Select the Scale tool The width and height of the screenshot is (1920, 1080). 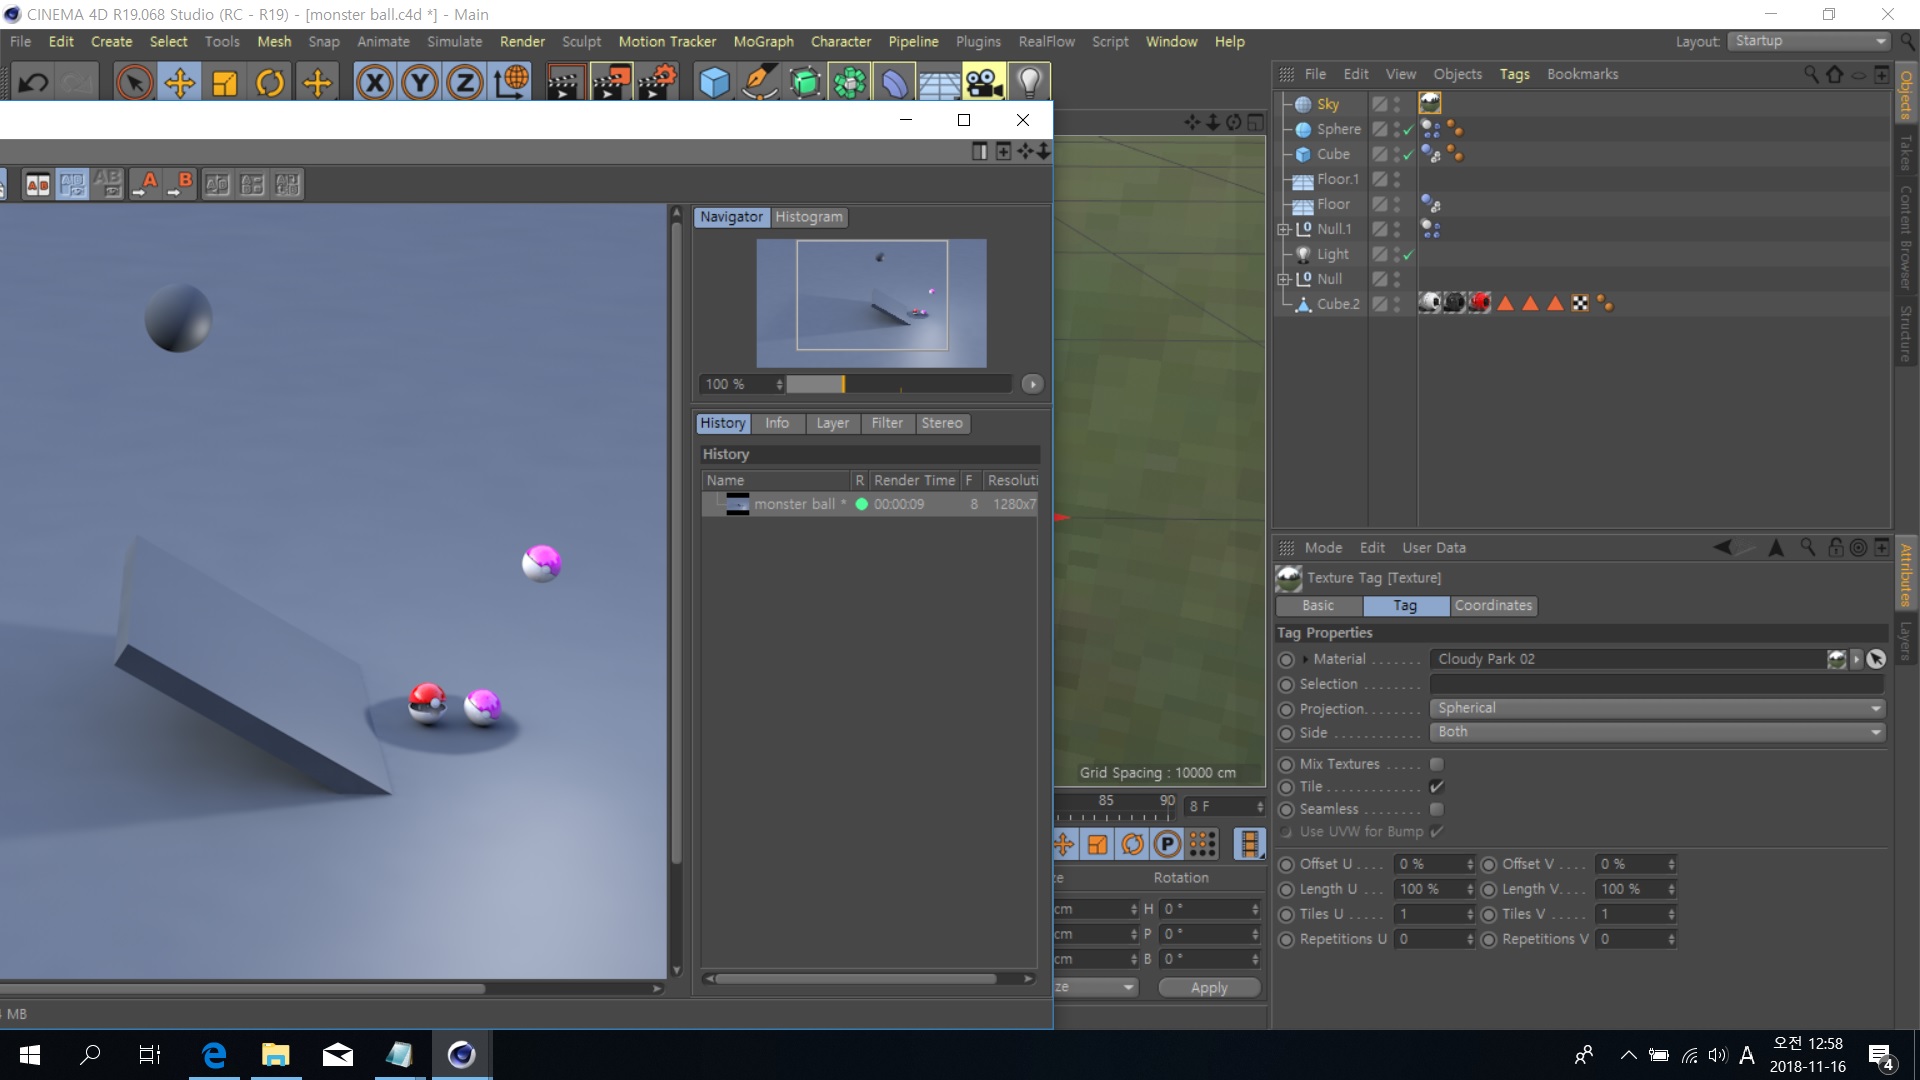pos(225,83)
